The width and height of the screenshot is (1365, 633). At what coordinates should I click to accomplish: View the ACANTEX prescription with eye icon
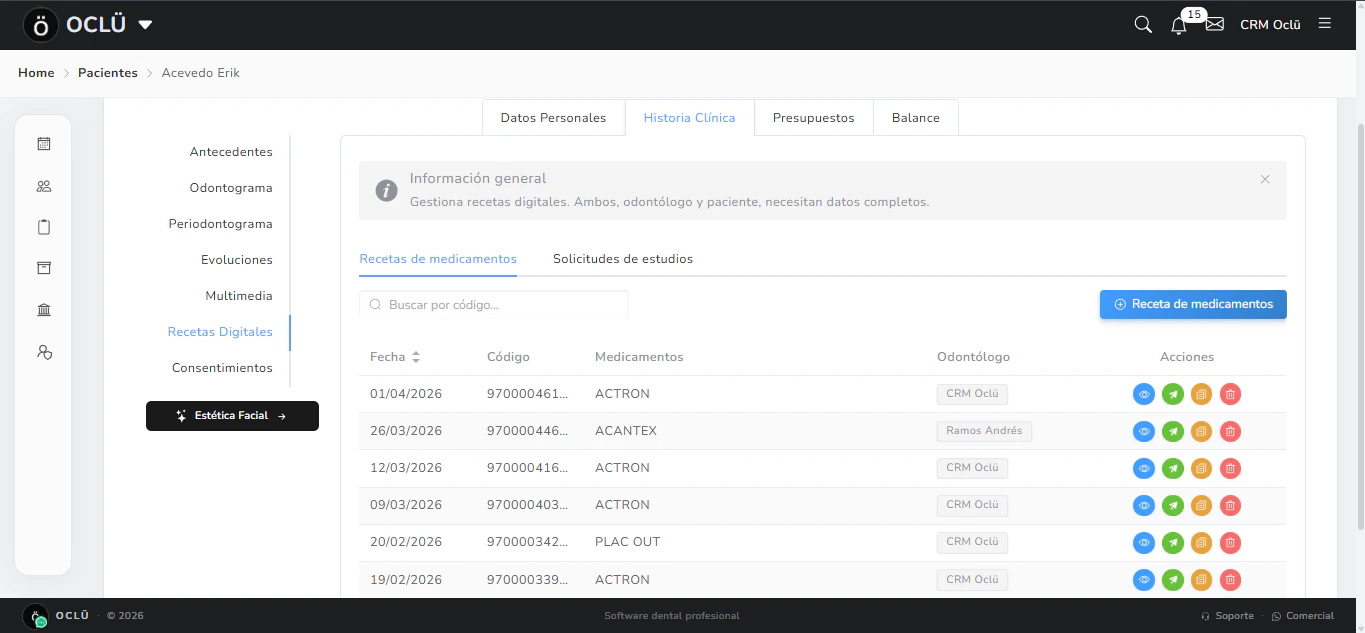1144,431
